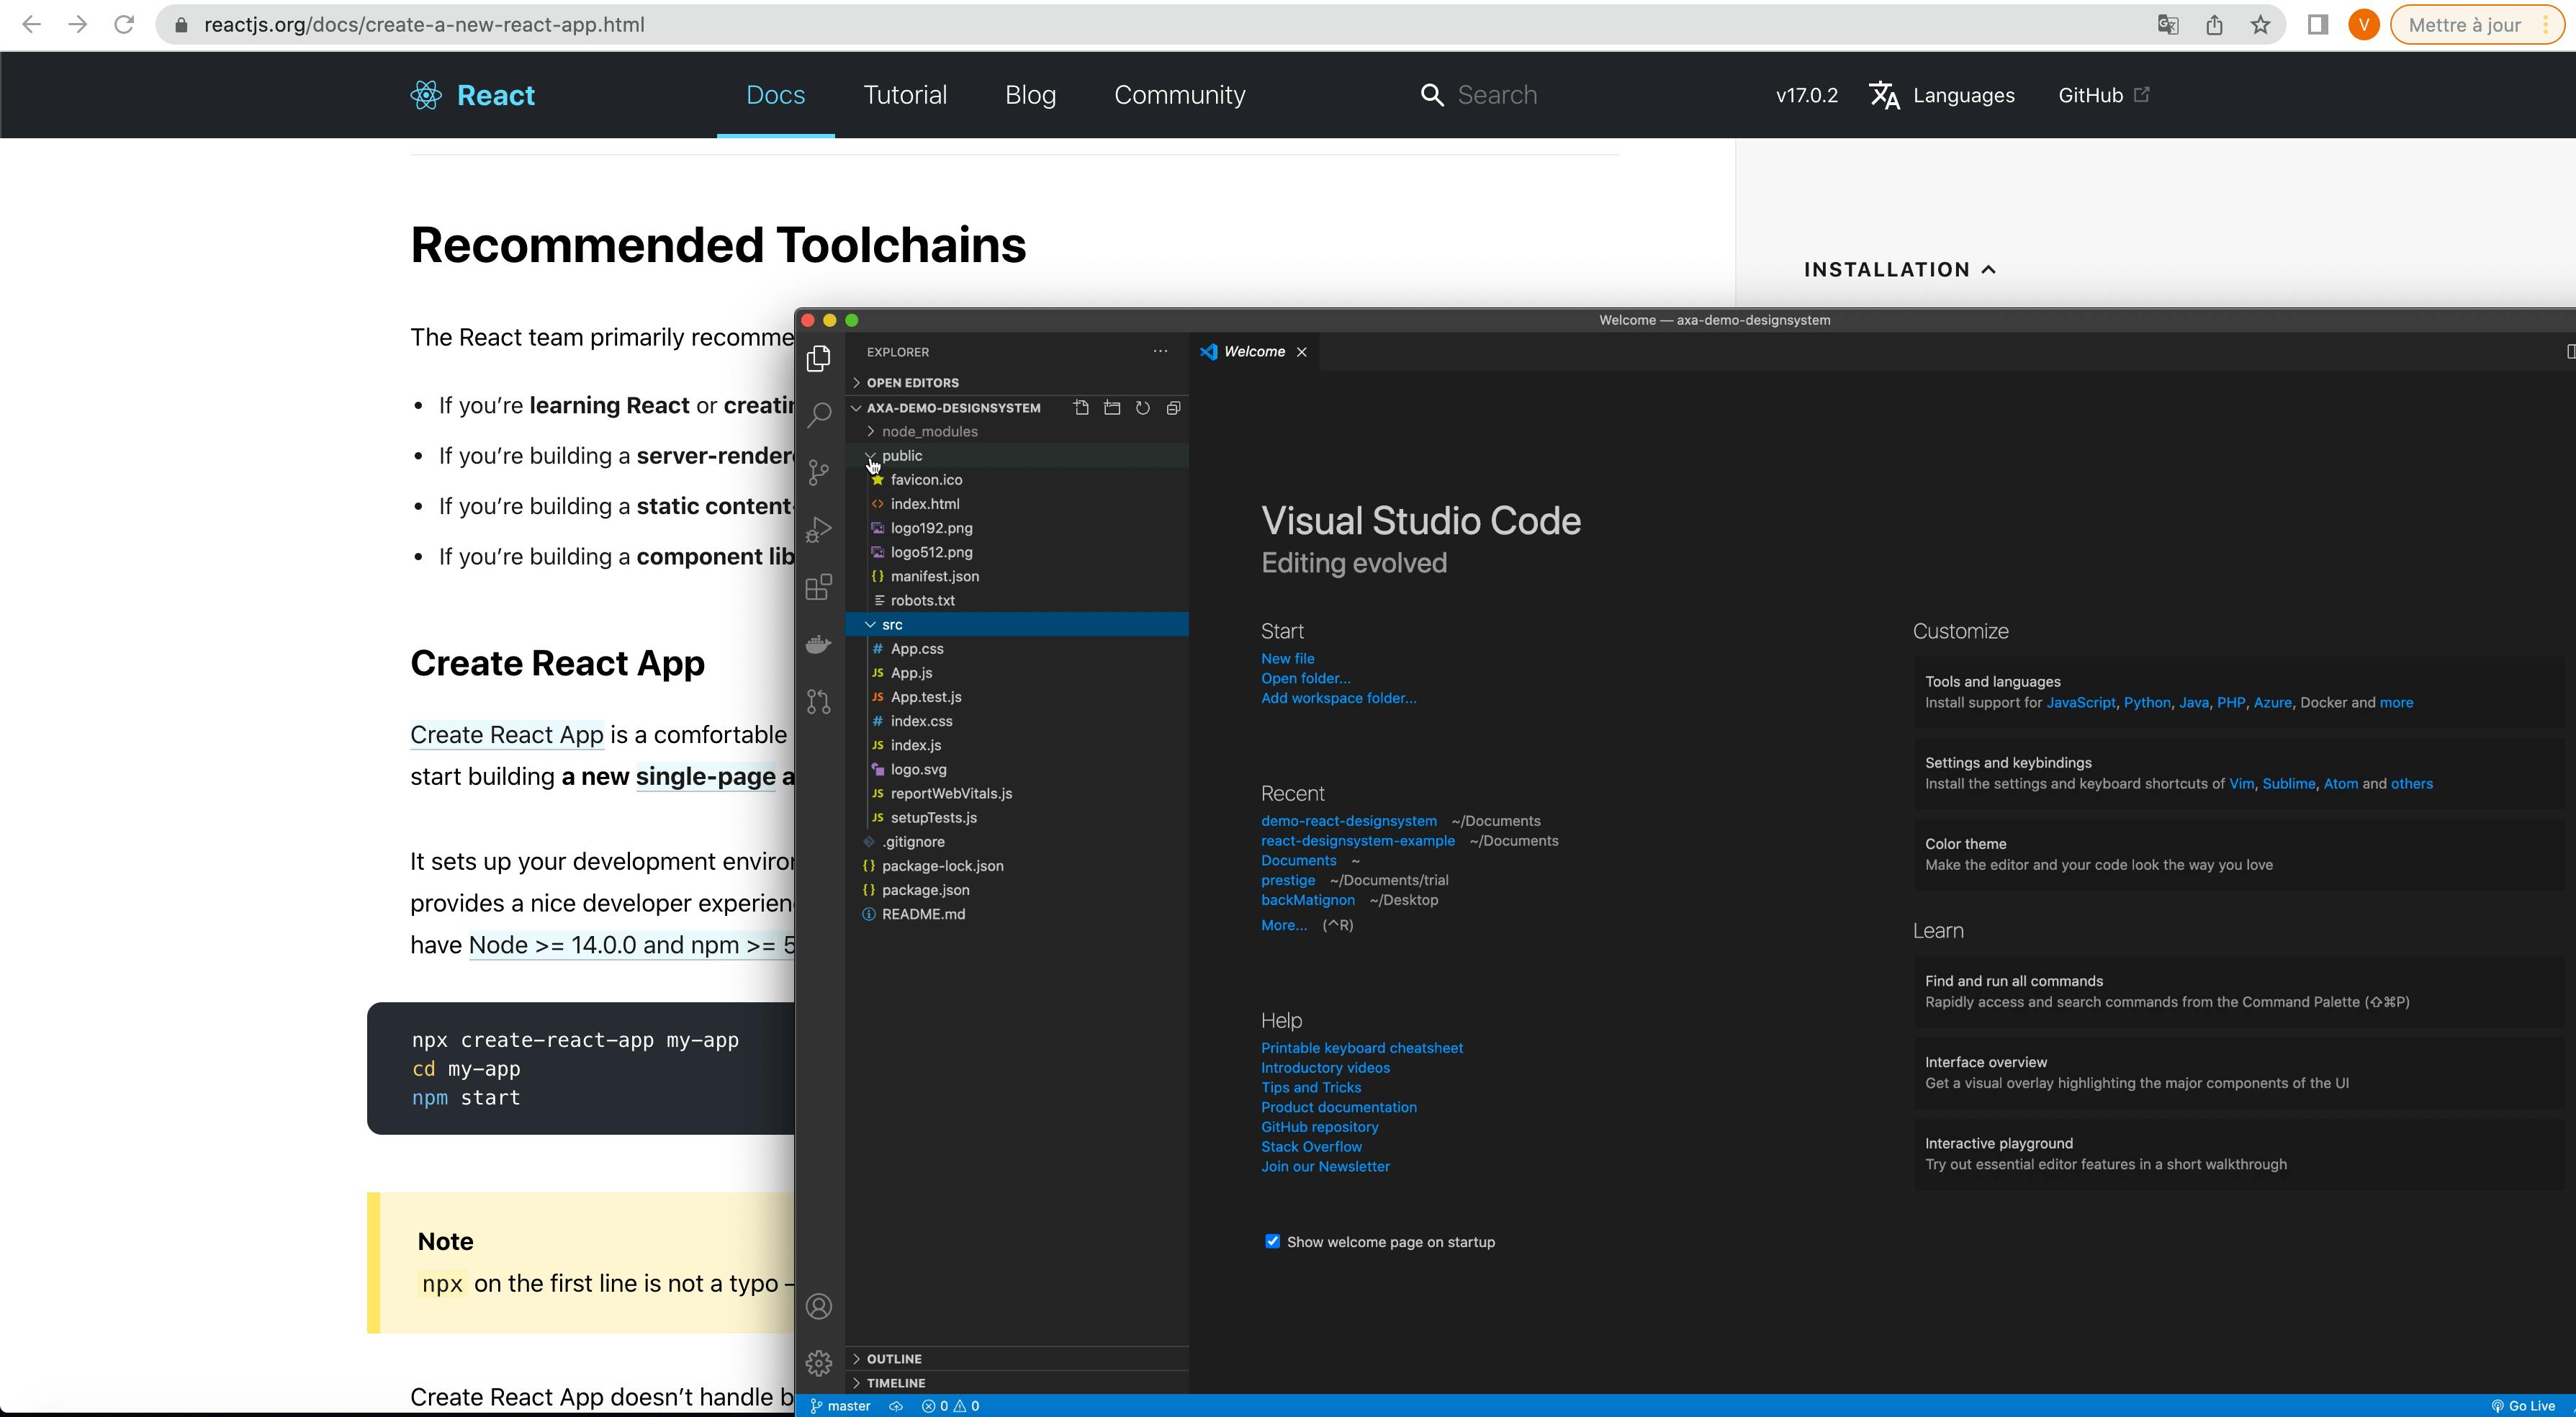Open the Tutorial tab on React site
Screen dimensions: 2576x1417
coord(904,95)
